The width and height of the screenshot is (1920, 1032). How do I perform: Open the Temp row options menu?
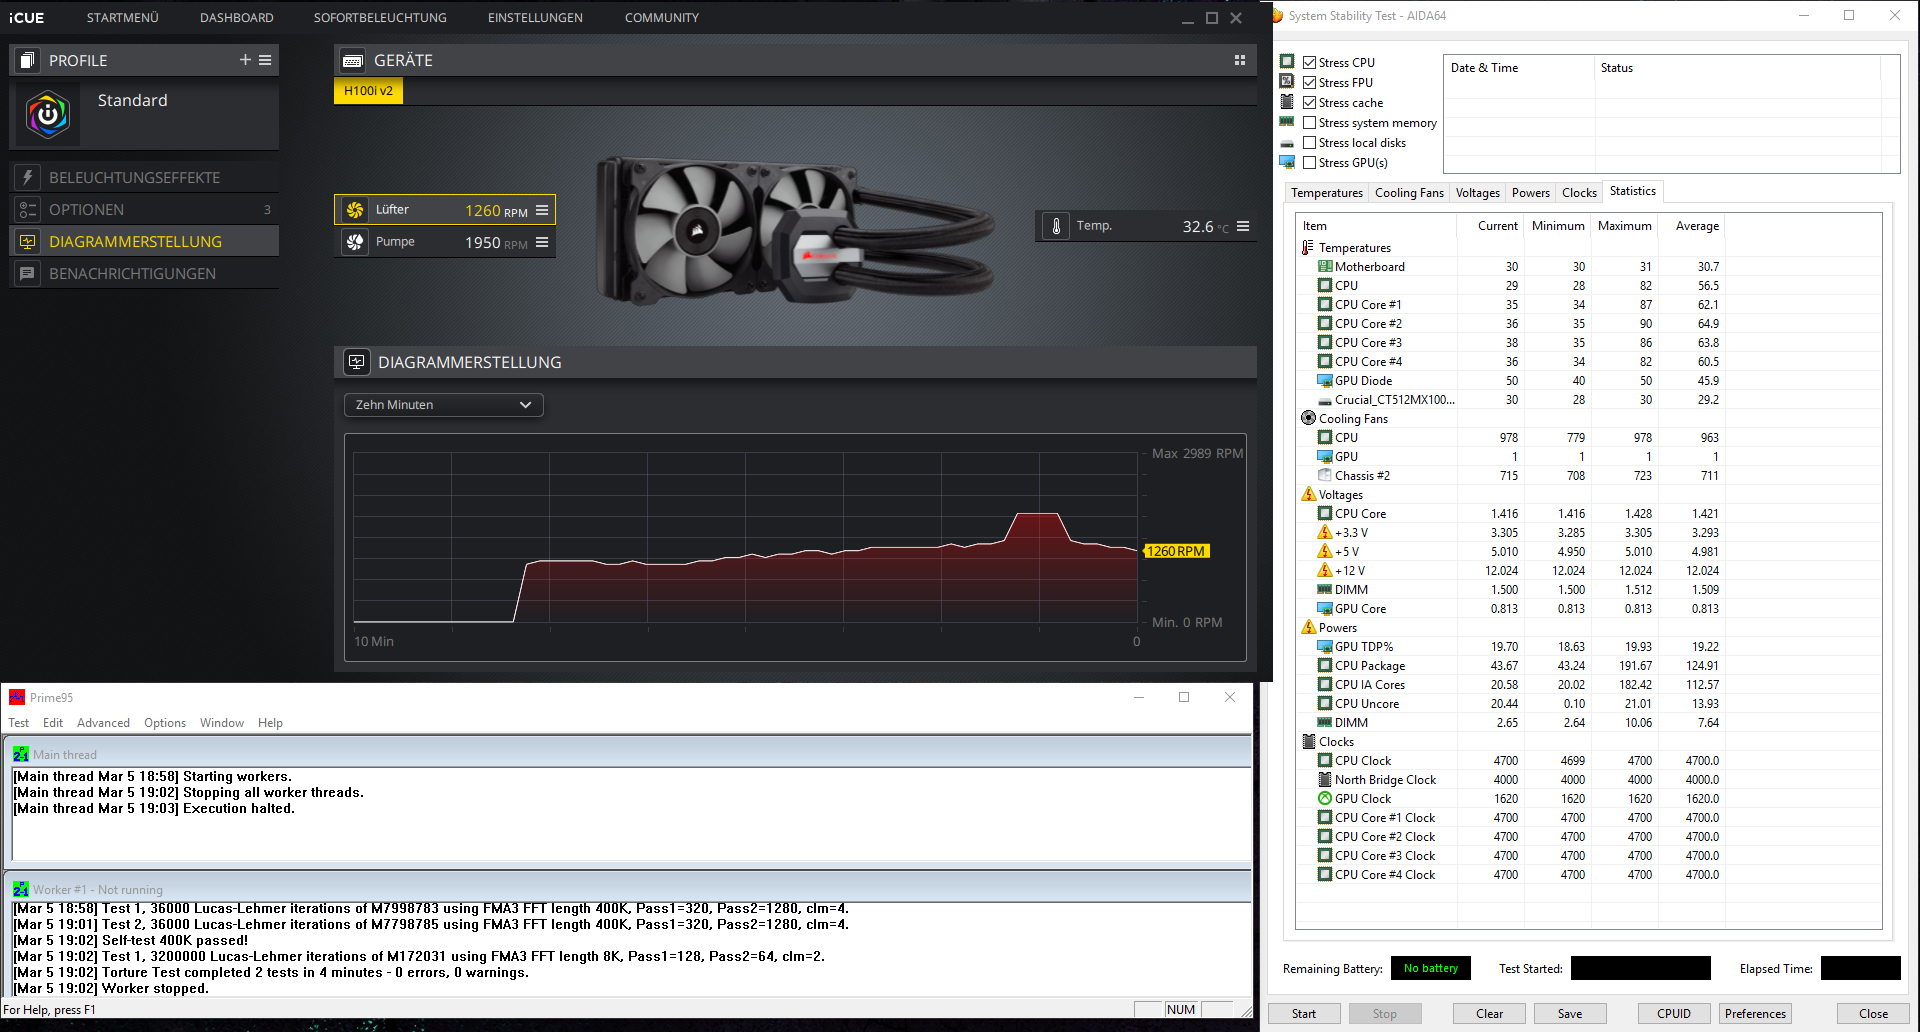(1243, 226)
